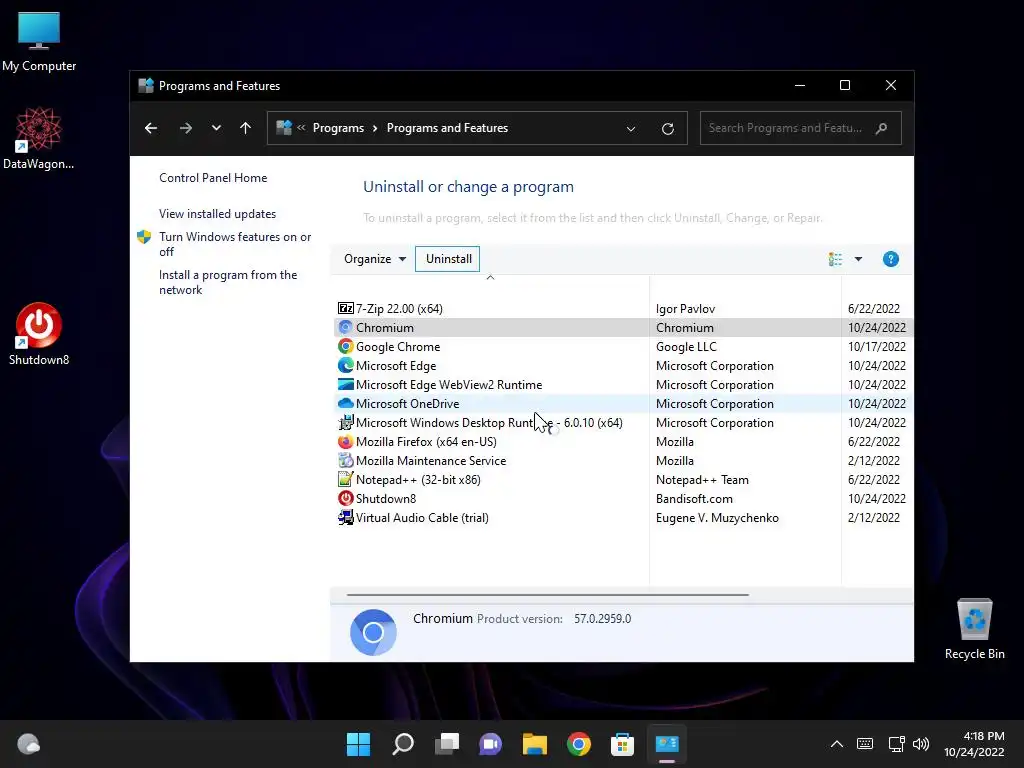Image resolution: width=1024 pixels, height=768 pixels.
Task: Select the Google Chrome program name
Action: point(398,346)
